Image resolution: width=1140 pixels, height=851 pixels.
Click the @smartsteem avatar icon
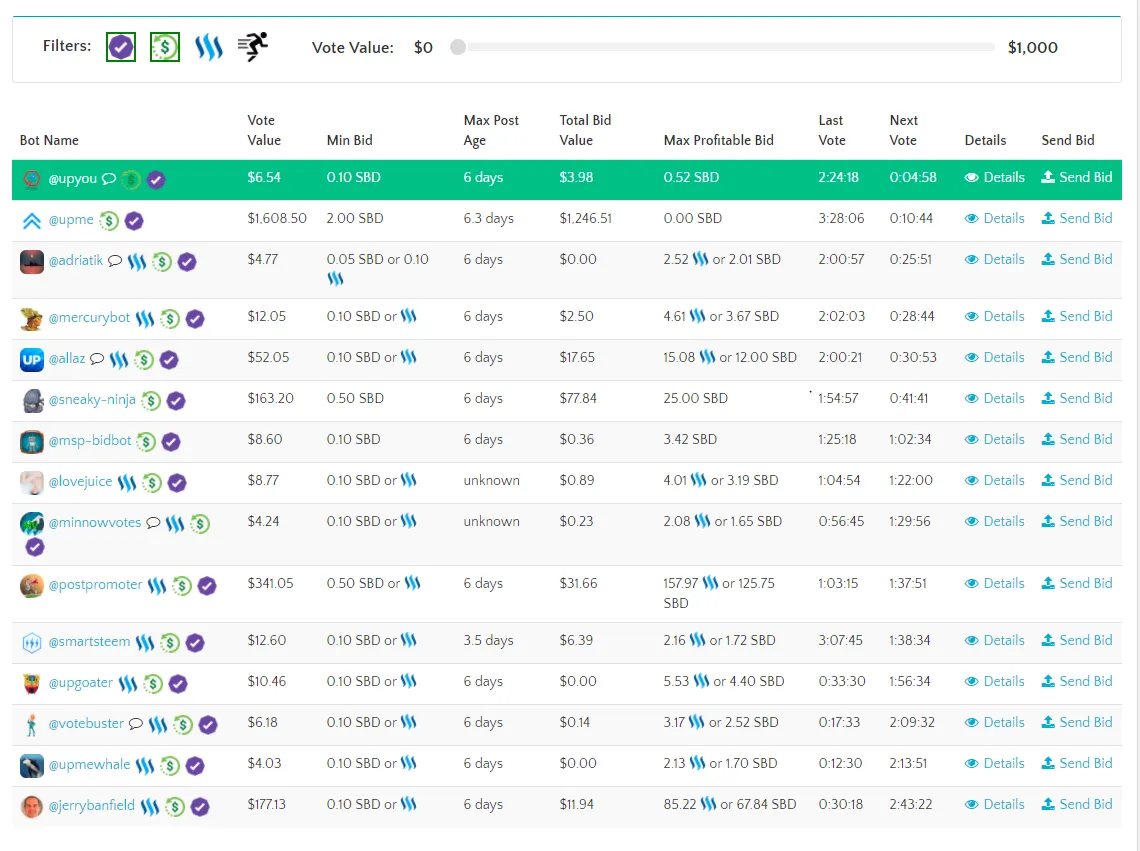click(x=32, y=643)
